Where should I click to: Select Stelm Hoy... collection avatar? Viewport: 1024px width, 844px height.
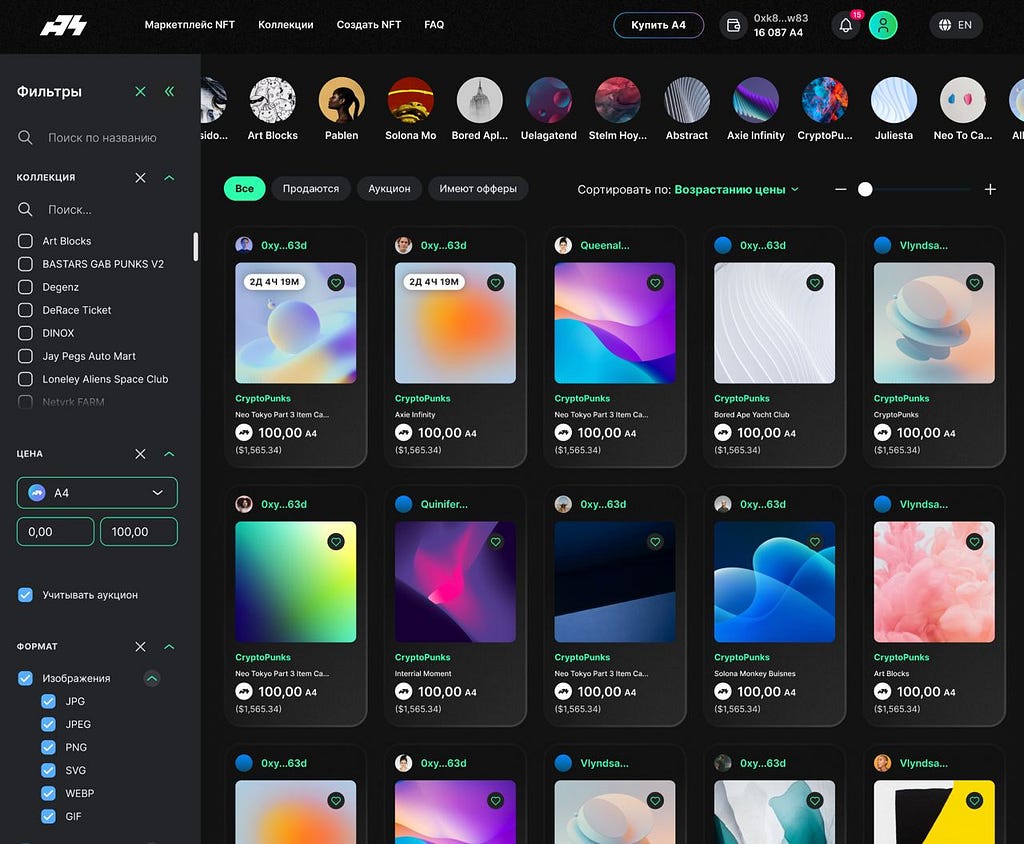618,100
